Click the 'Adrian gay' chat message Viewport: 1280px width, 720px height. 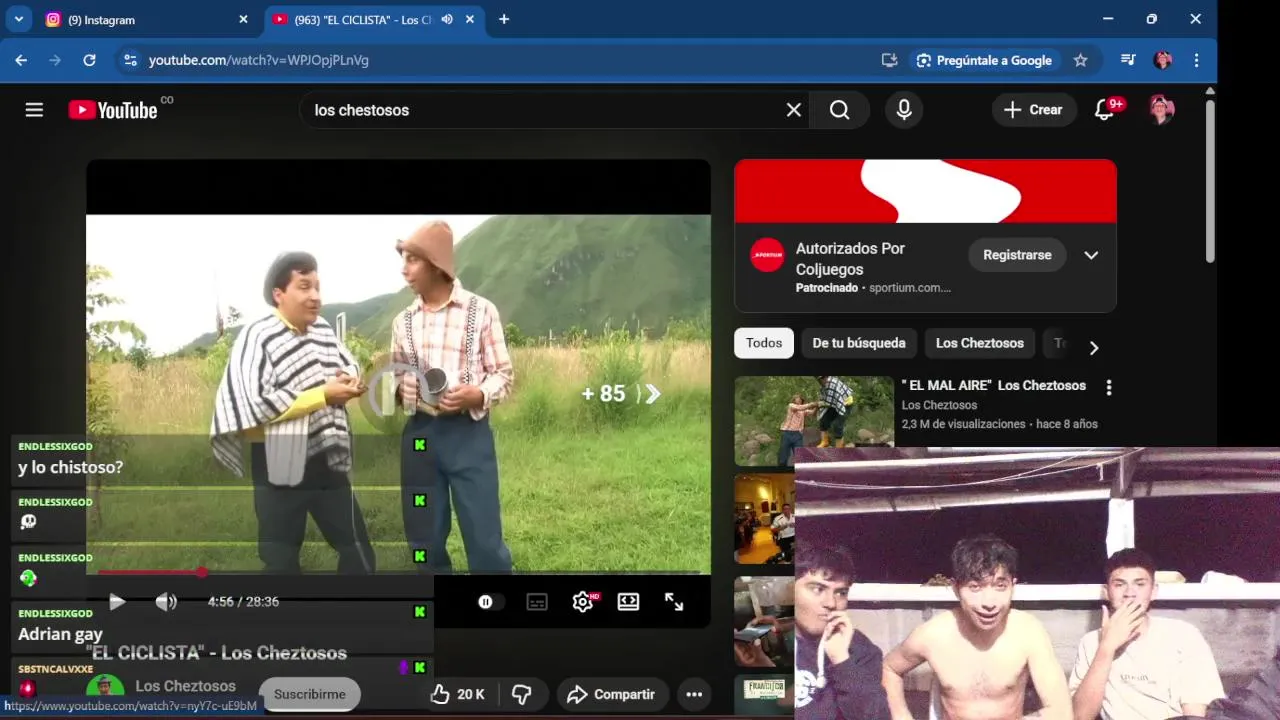[x=60, y=634]
